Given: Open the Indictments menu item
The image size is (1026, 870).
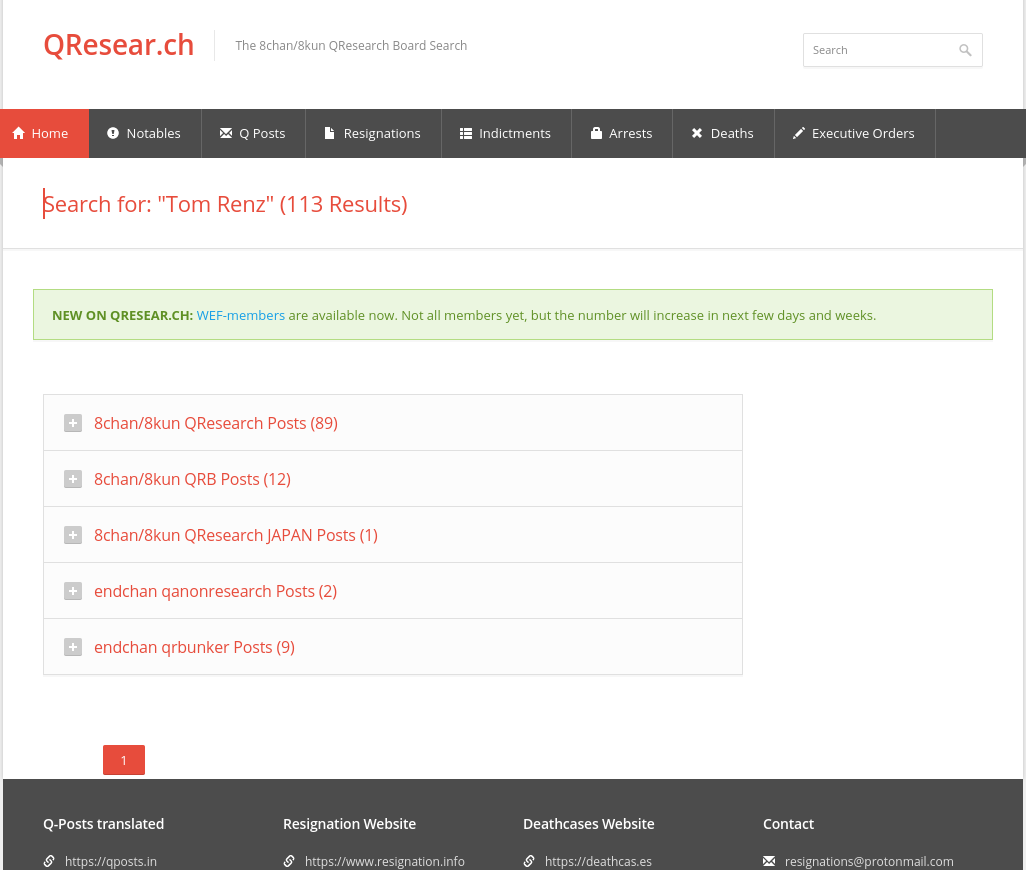Looking at the screenshot, I should tap(506, 133).
